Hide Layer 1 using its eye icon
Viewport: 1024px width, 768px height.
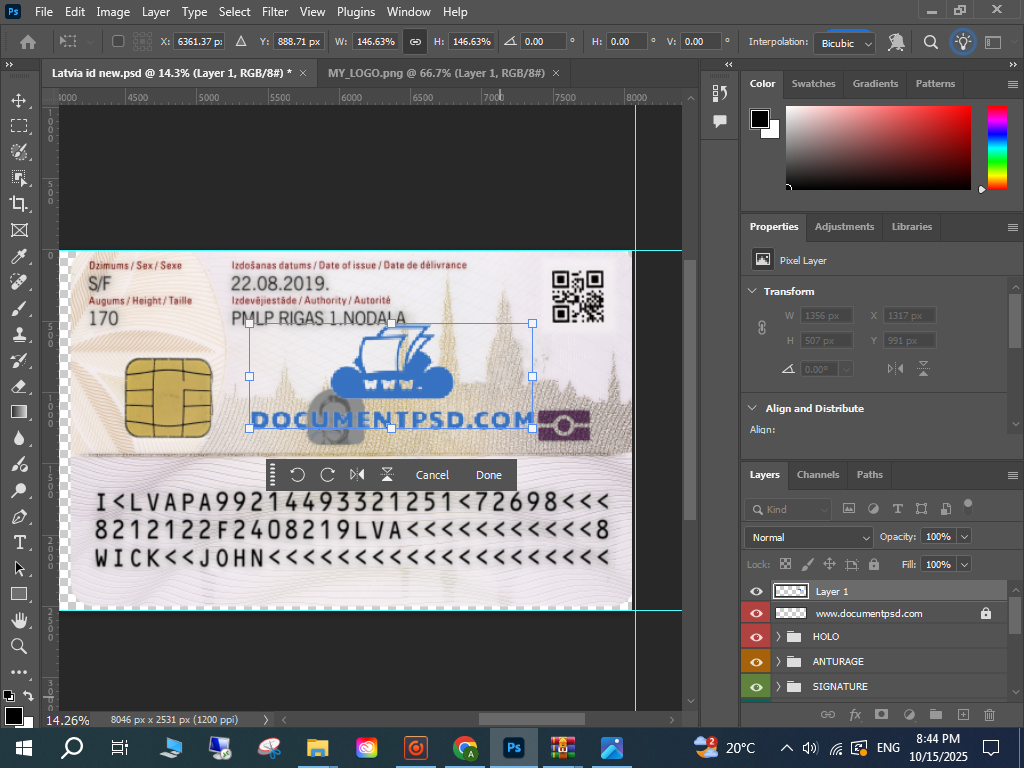(756, 592)
